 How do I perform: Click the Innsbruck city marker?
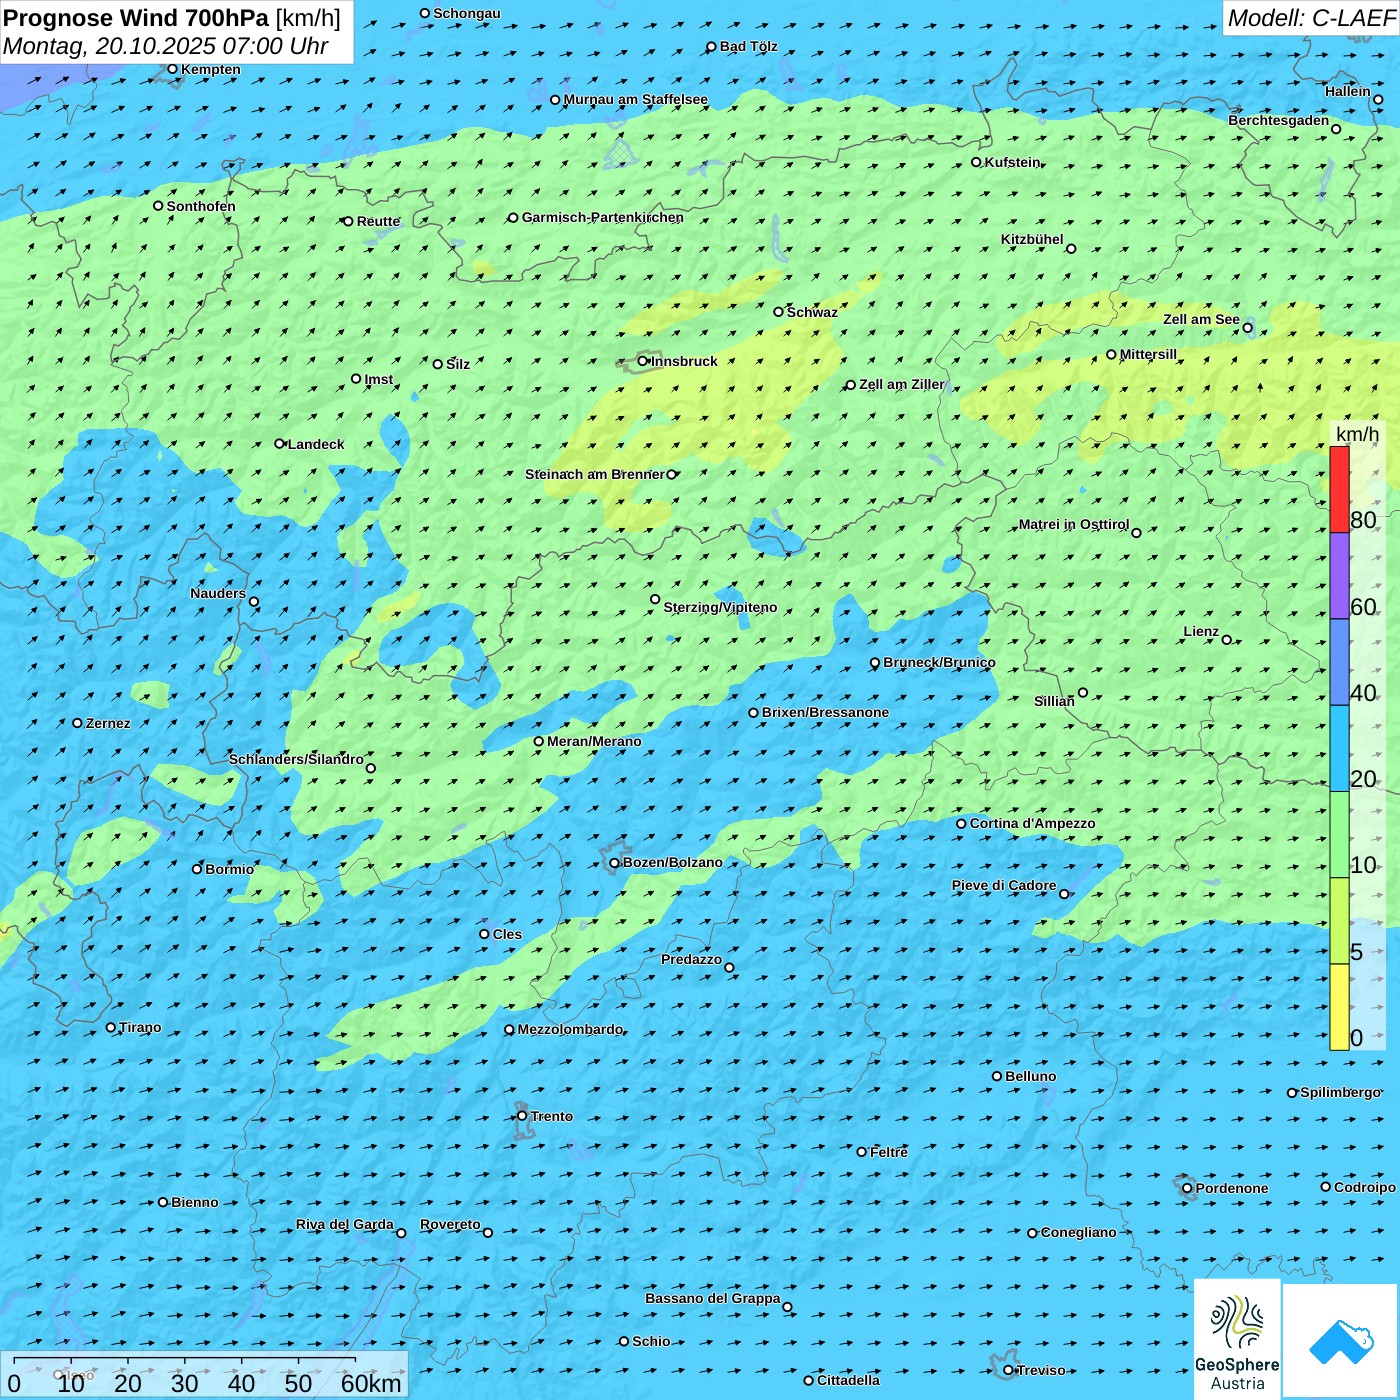(643, 361)
